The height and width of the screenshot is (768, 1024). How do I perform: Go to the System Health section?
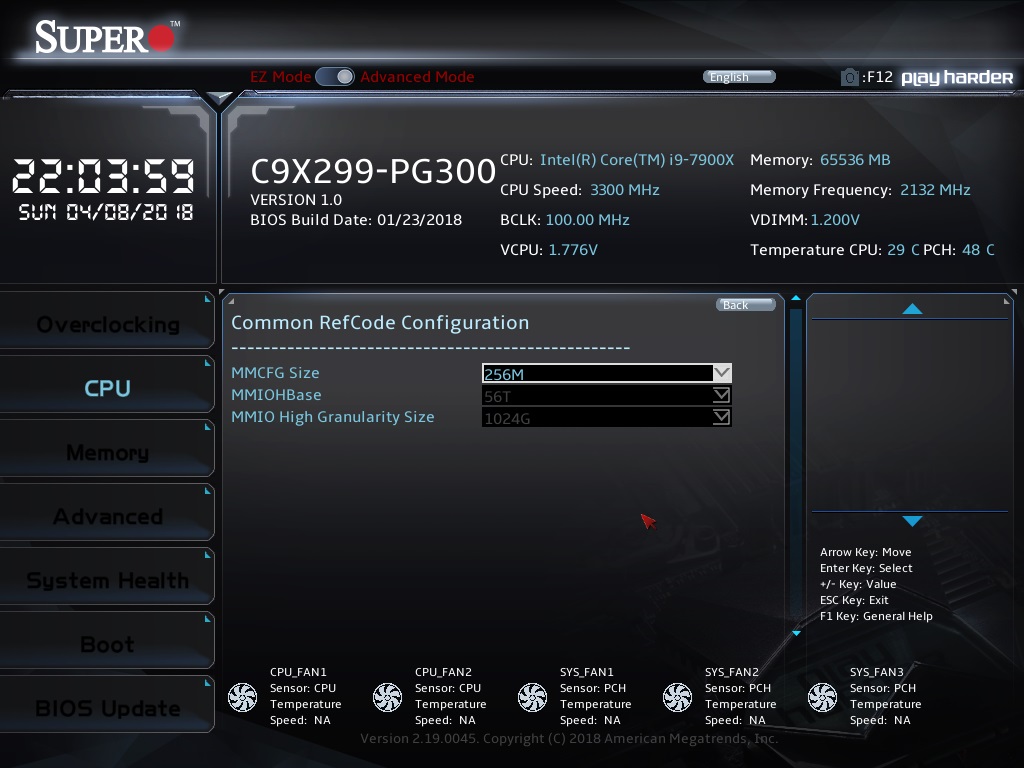coord(107,580)
